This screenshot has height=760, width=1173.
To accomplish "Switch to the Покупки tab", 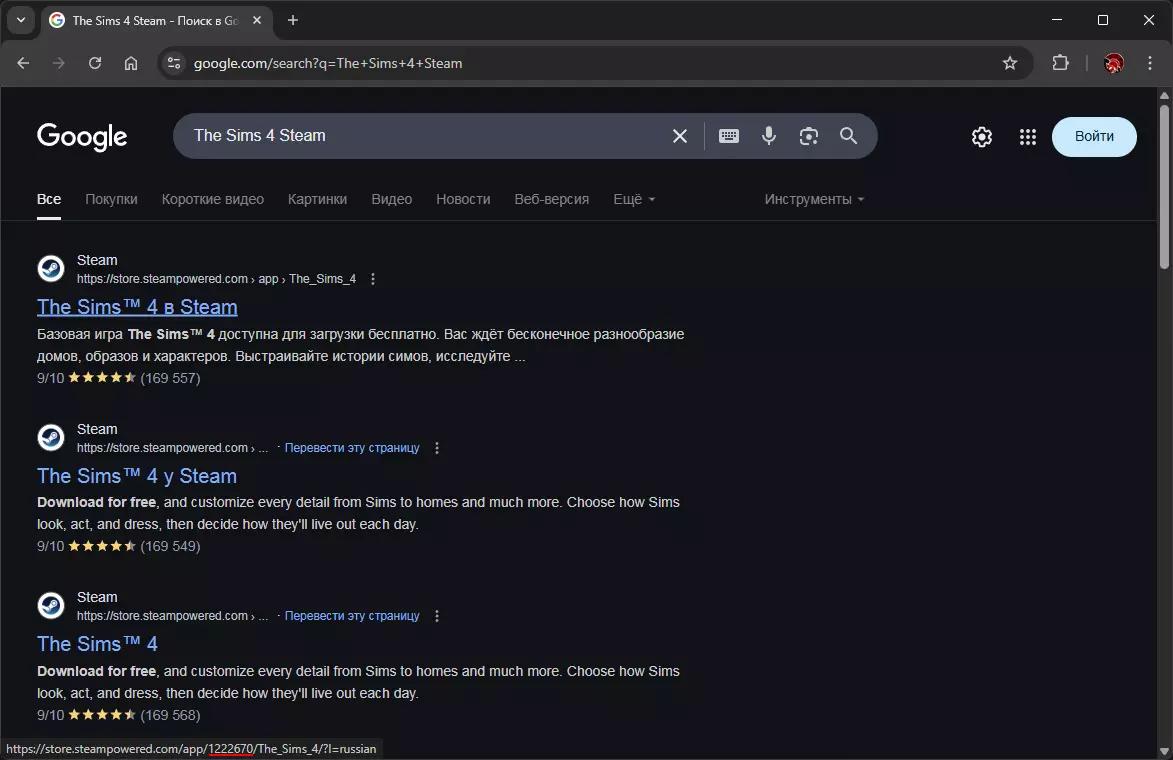I will click(x=111, y=199).
